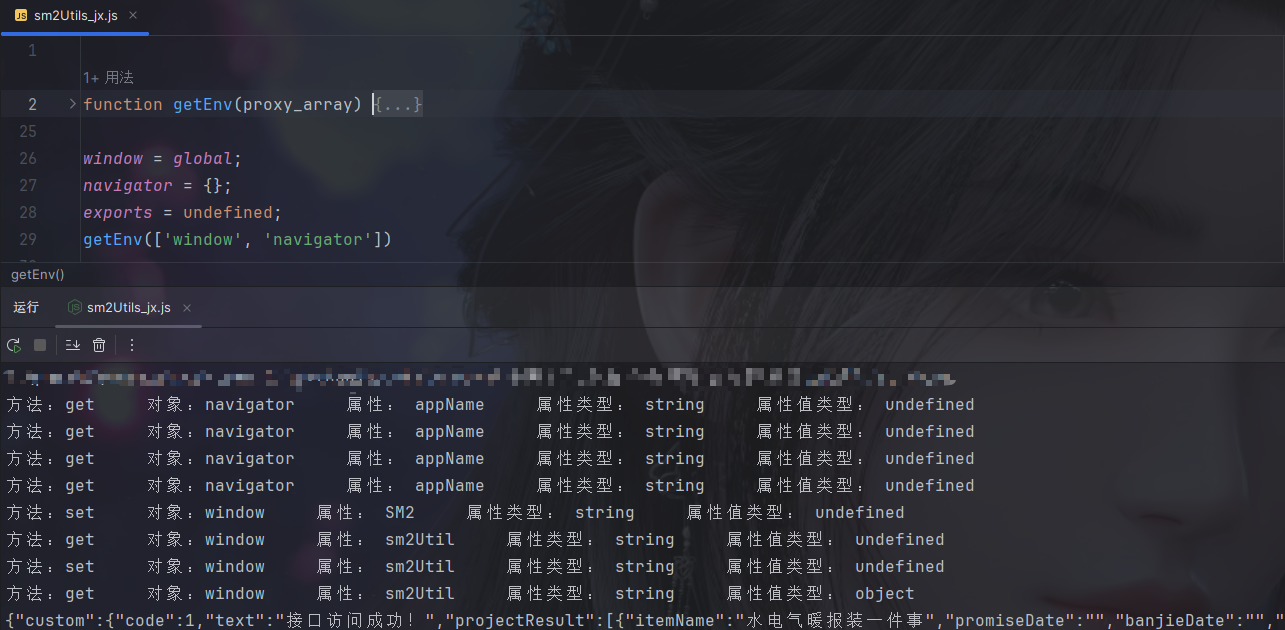1285x630 pixels.
Task: Click the getEnv() breadcrumb
Action: (x=38, y=274)
